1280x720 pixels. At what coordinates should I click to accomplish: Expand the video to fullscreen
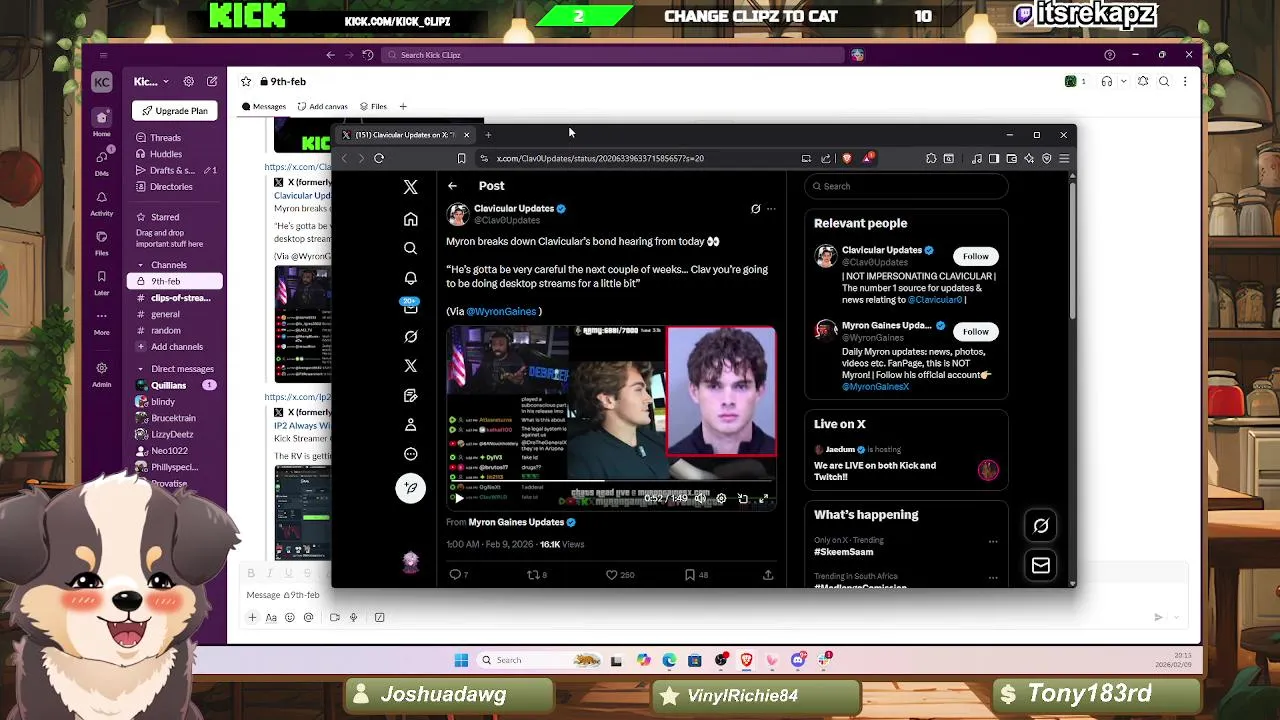[x=764, y=498]
